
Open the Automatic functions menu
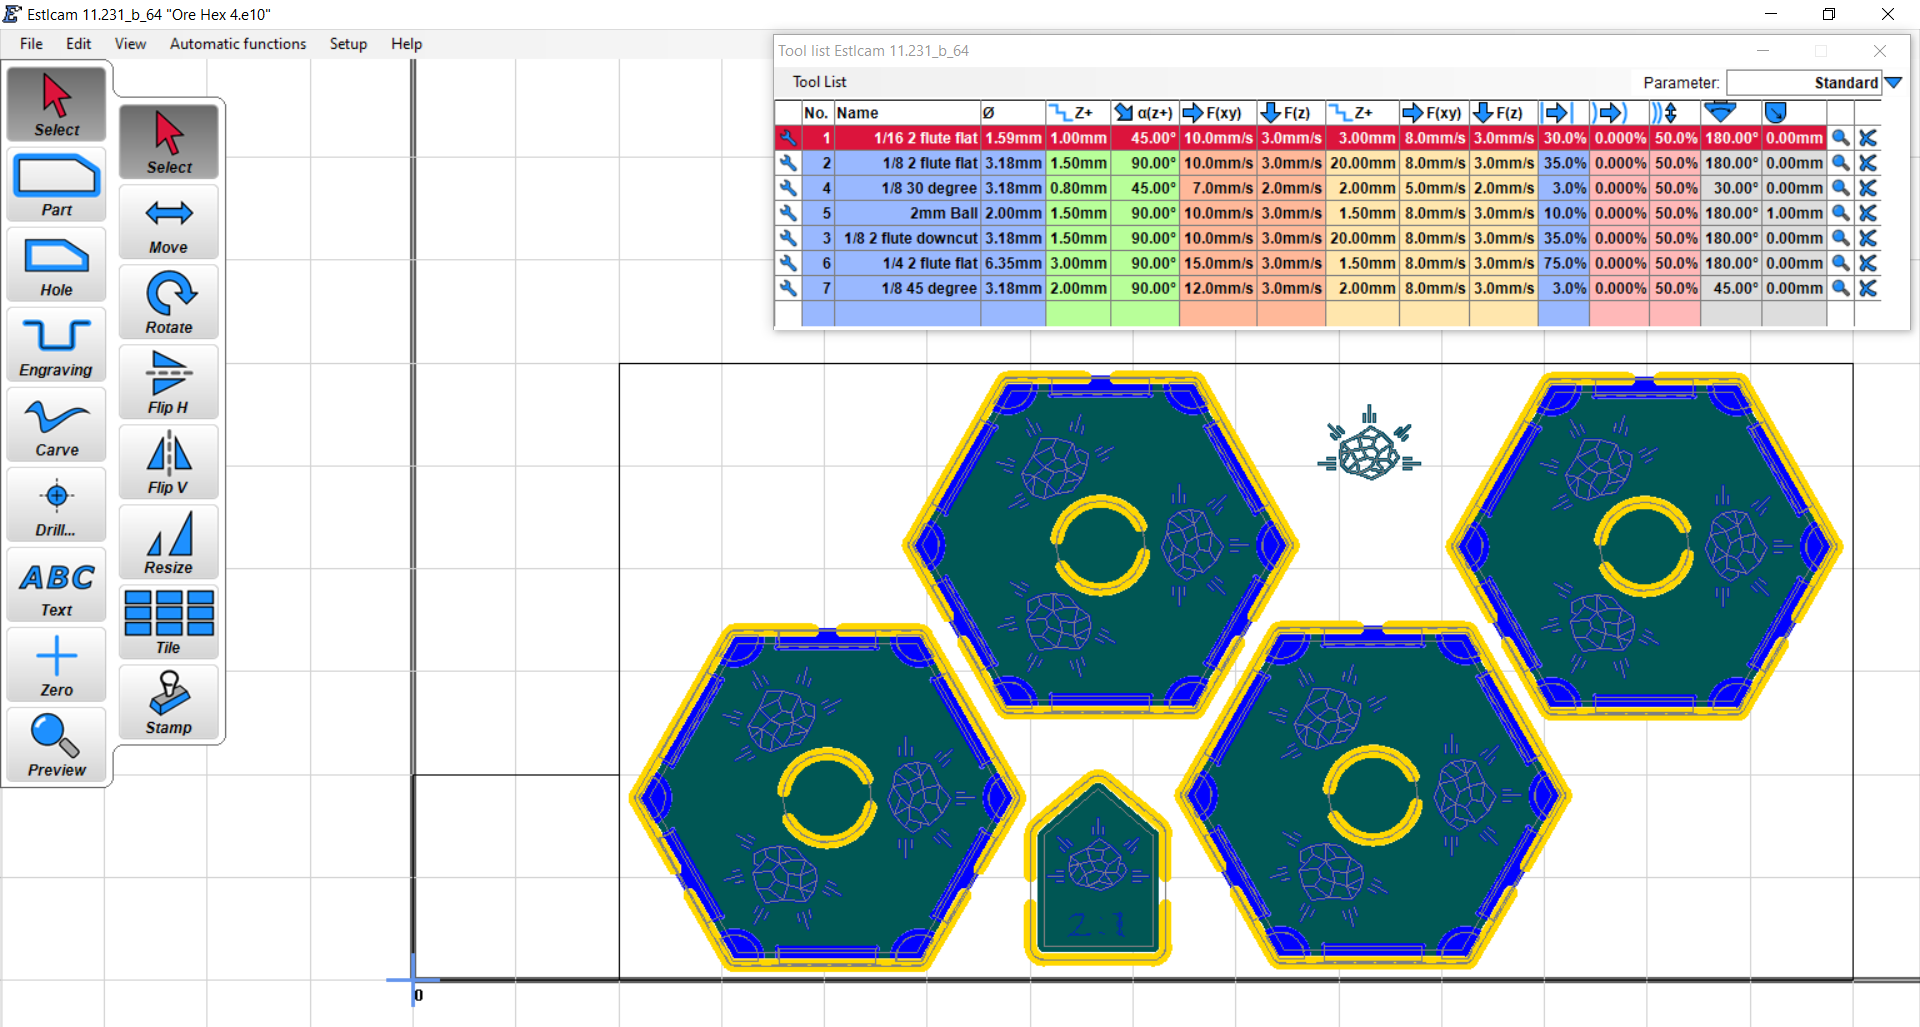click(x=238, y=44)
